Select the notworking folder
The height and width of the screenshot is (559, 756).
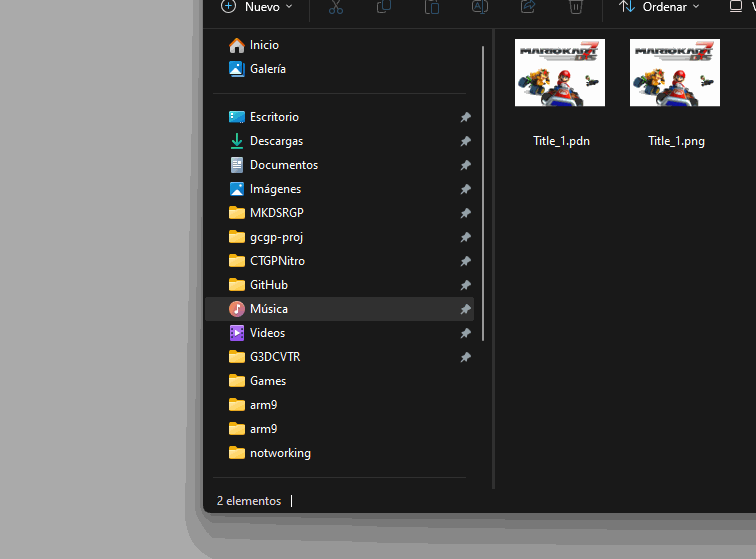point(339,453)
